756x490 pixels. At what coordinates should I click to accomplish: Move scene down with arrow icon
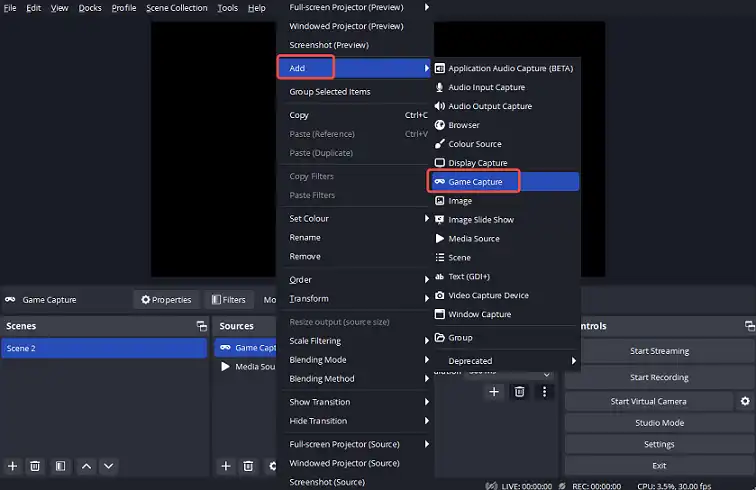pyautogui.click(x=108, y=466)
